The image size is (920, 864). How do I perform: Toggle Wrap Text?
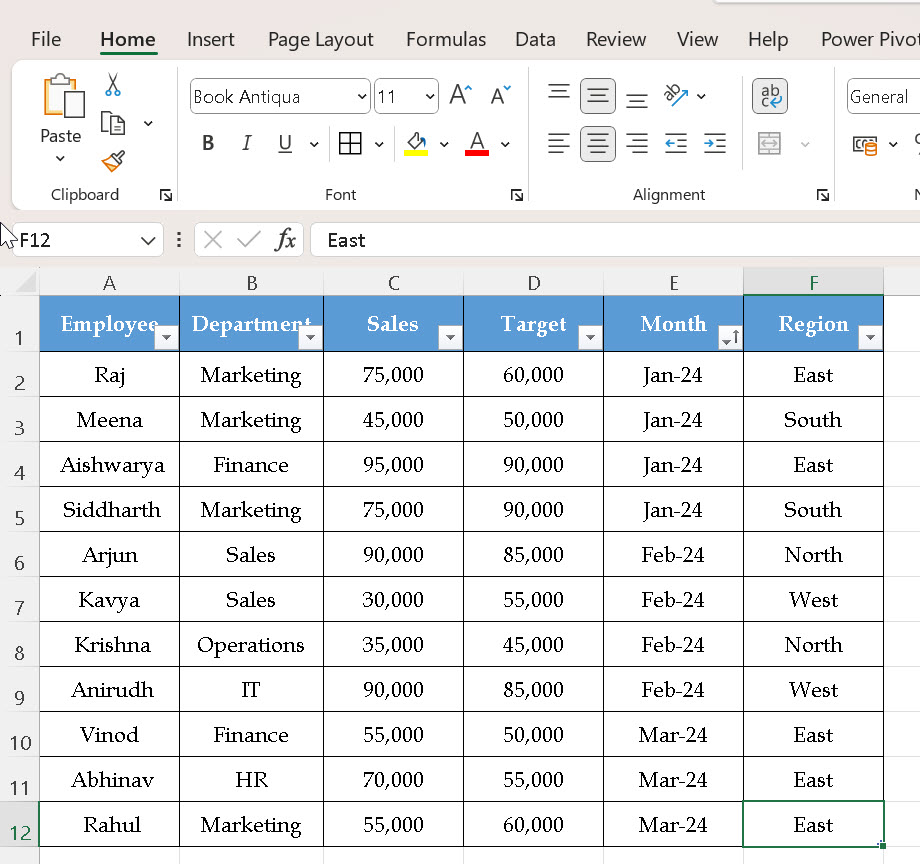tap(770, 96)
